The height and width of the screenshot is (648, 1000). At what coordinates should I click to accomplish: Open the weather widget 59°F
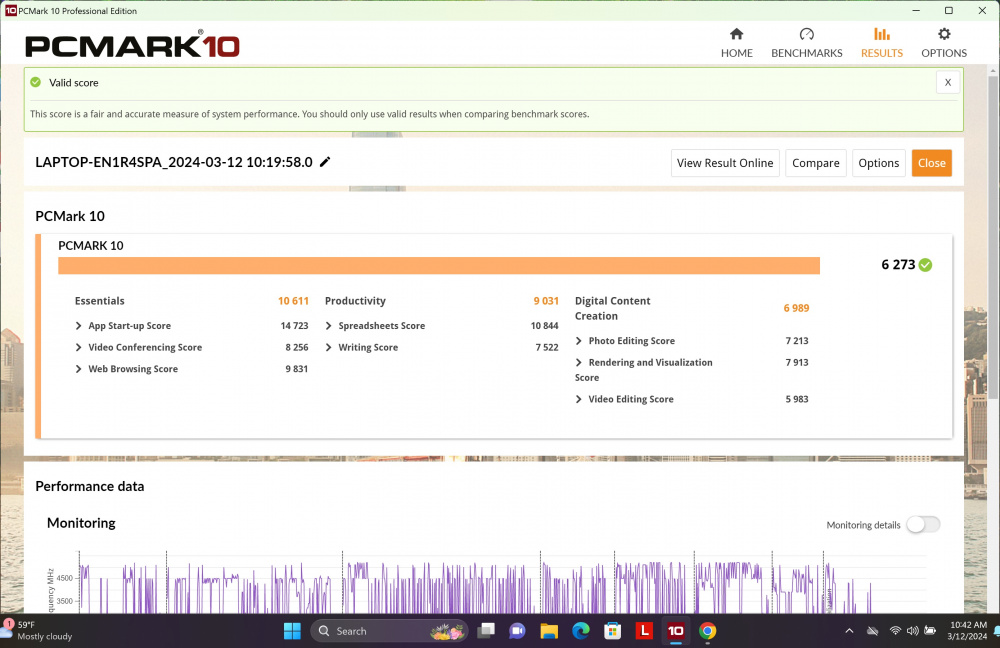point(38,631)
